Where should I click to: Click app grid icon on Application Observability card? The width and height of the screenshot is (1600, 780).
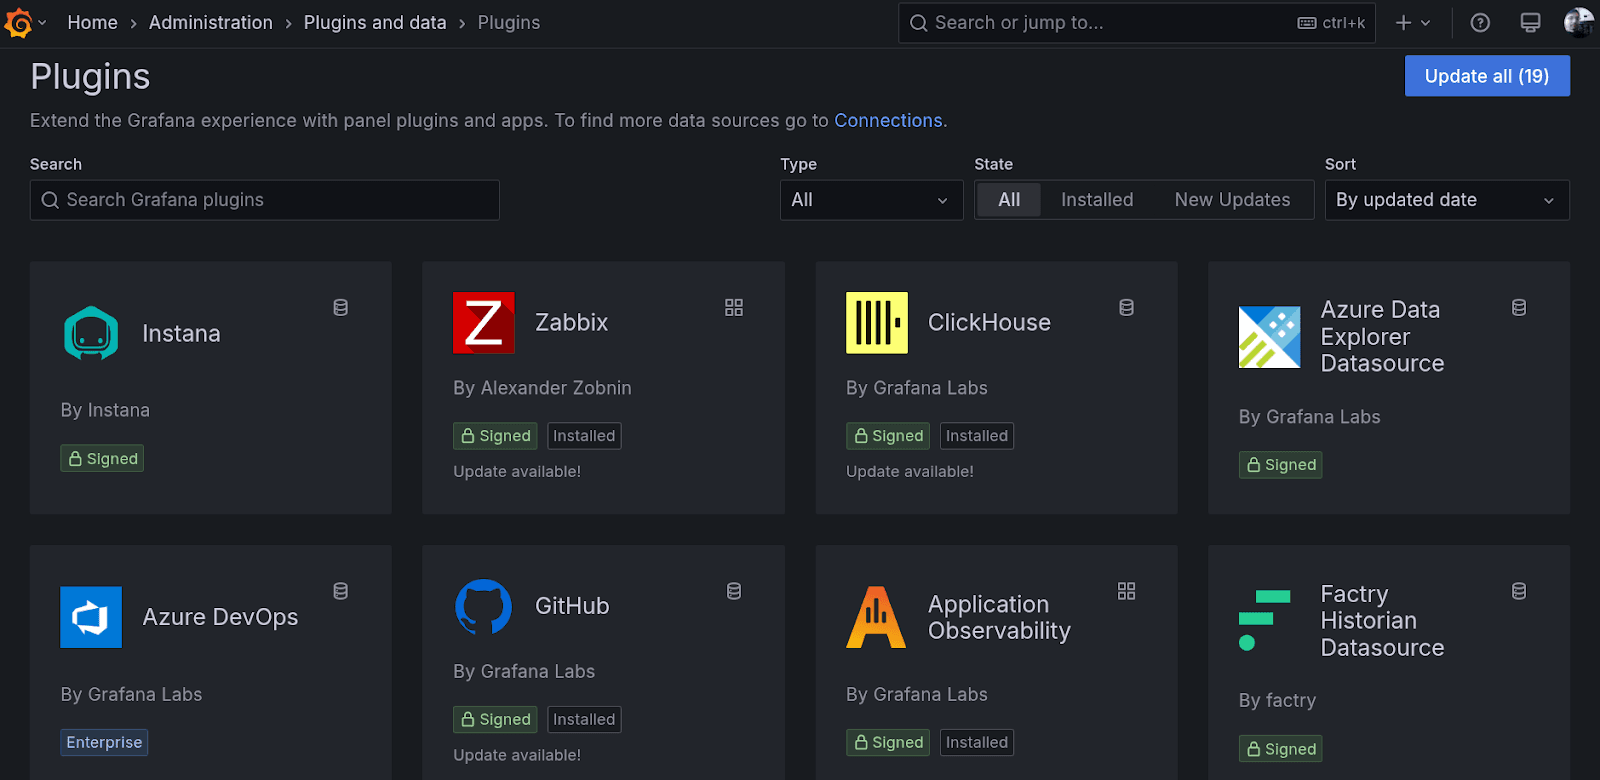1127,592
